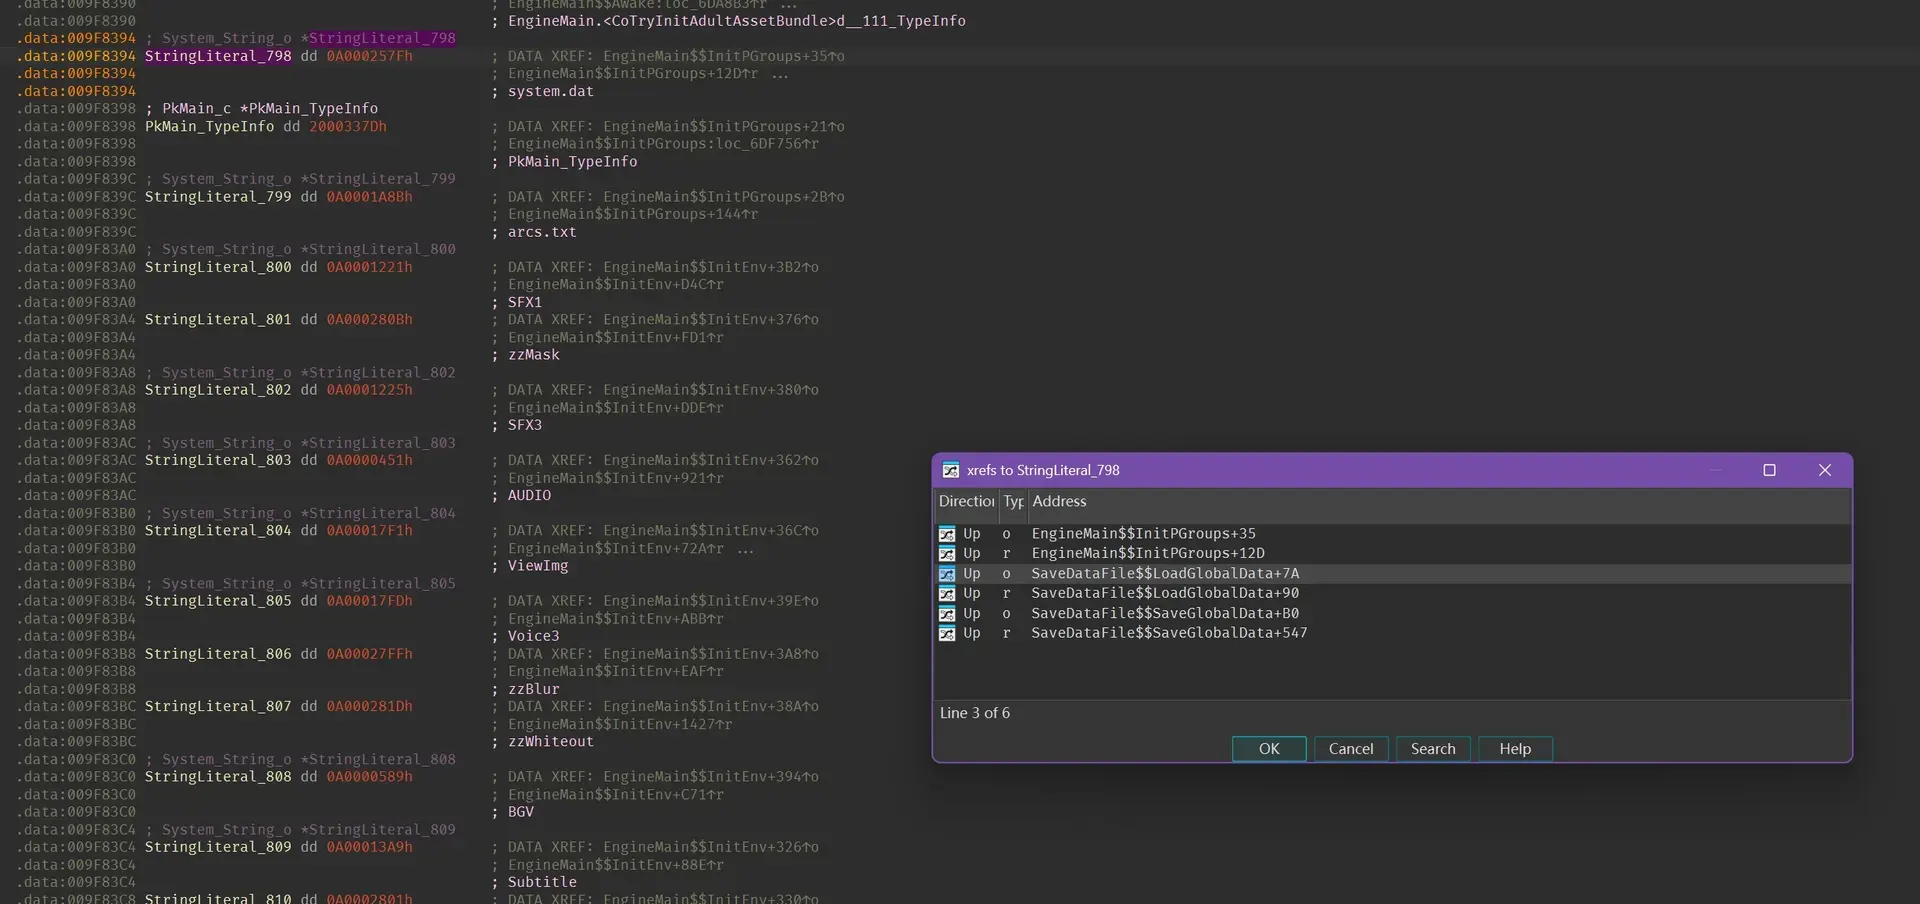
Task: Click the xrefs dialog title bar icon
Action: click(950, 470)
